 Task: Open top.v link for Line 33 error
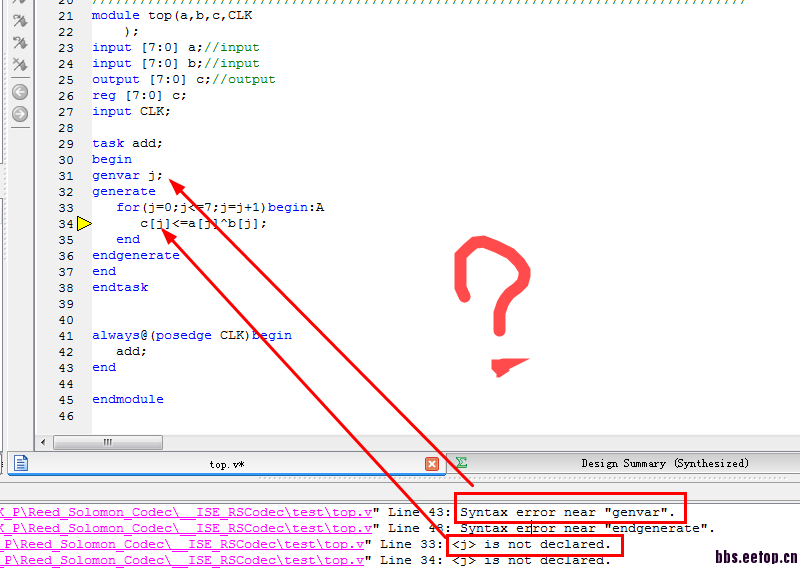(x=182, y=545)
